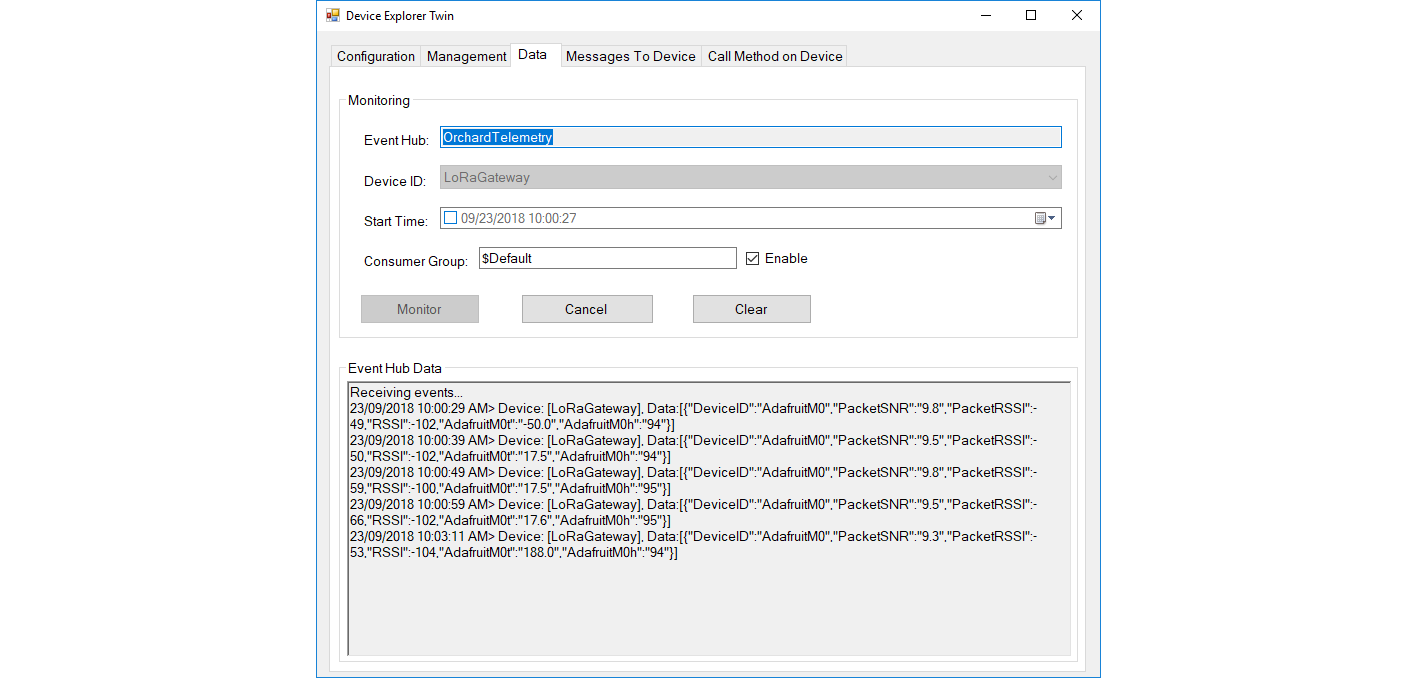Focus the Consumer Group input field

click(607, 259)
